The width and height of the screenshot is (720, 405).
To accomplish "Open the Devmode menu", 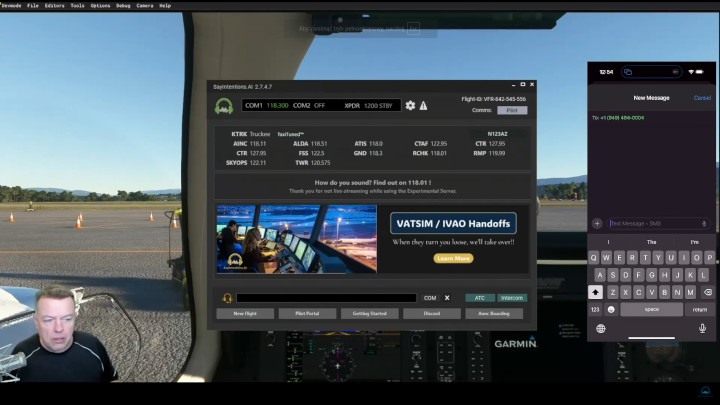I will pos(11,6).
